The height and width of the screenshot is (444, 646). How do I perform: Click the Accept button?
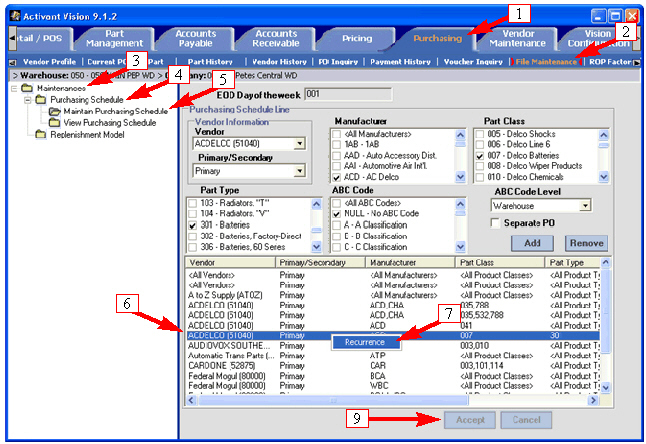click(x=470, y=420)
